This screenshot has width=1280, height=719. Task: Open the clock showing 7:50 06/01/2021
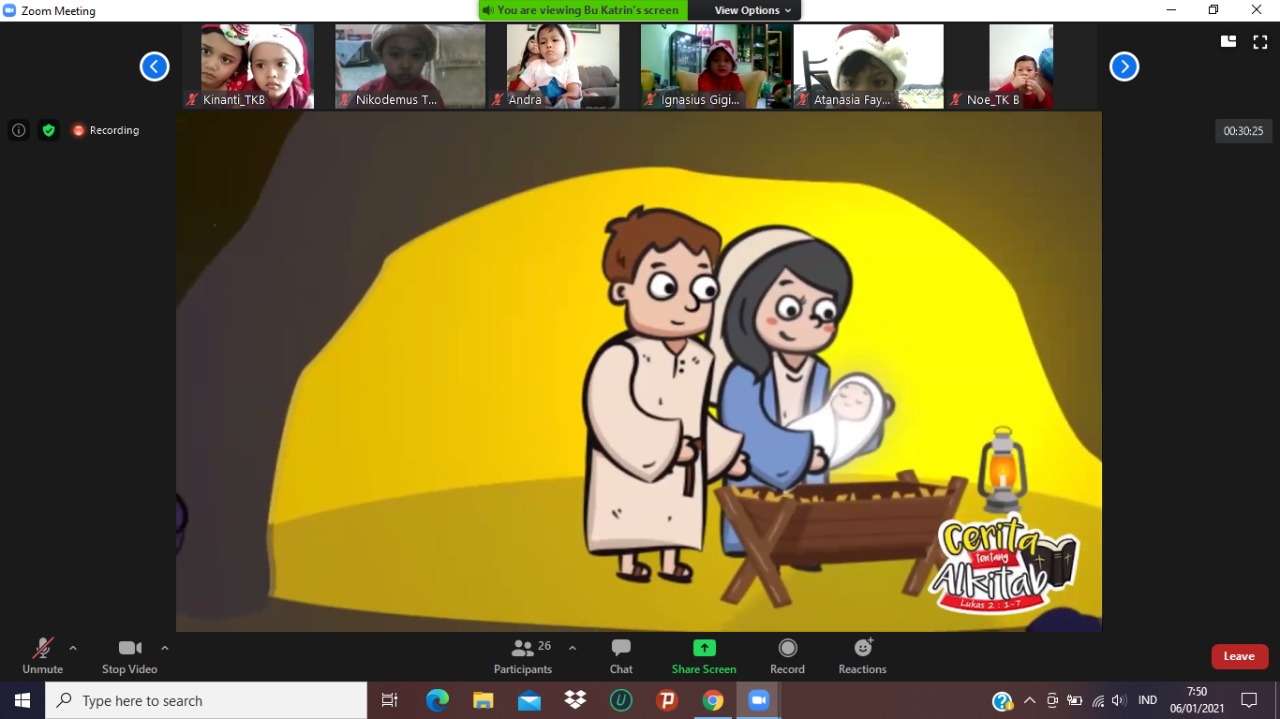tap(1197, 700)
